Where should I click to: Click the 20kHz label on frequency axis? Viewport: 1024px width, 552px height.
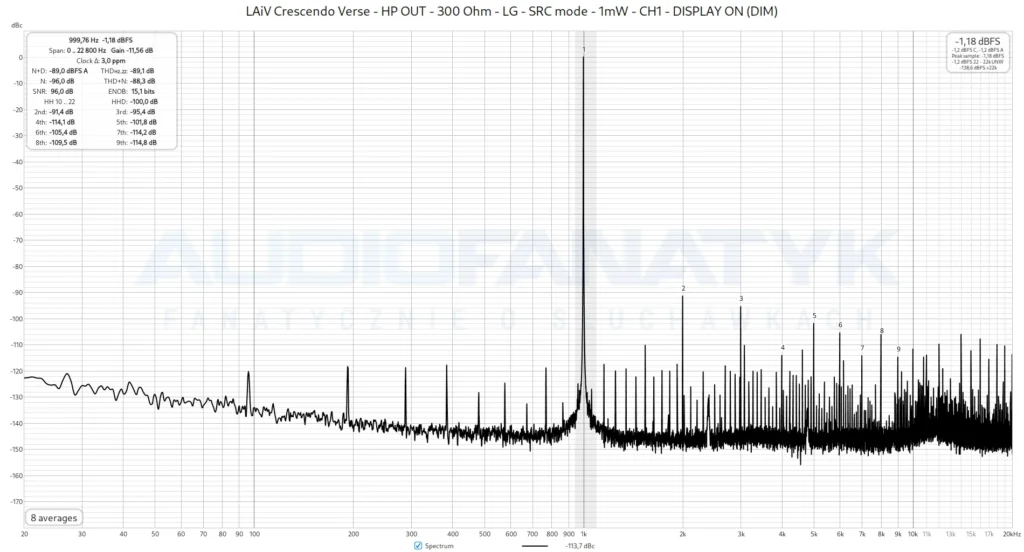(1012, 534)
